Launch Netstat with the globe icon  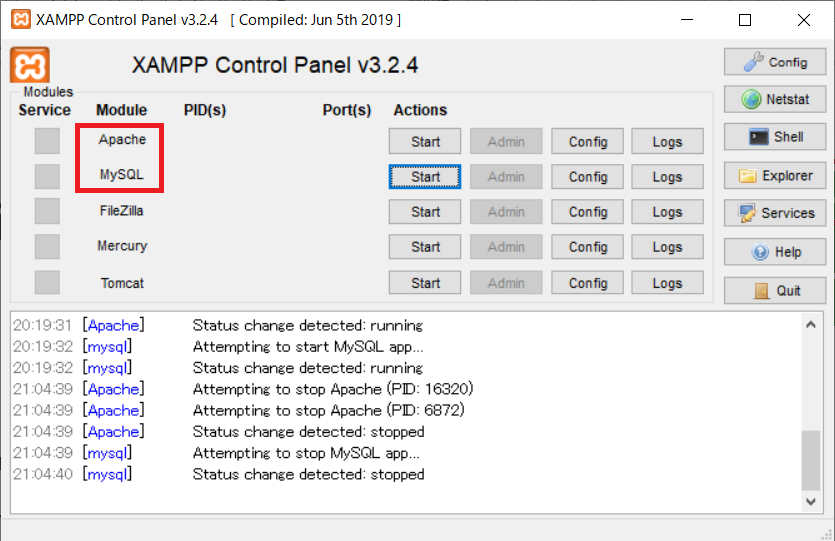click(x=775, y=99)
